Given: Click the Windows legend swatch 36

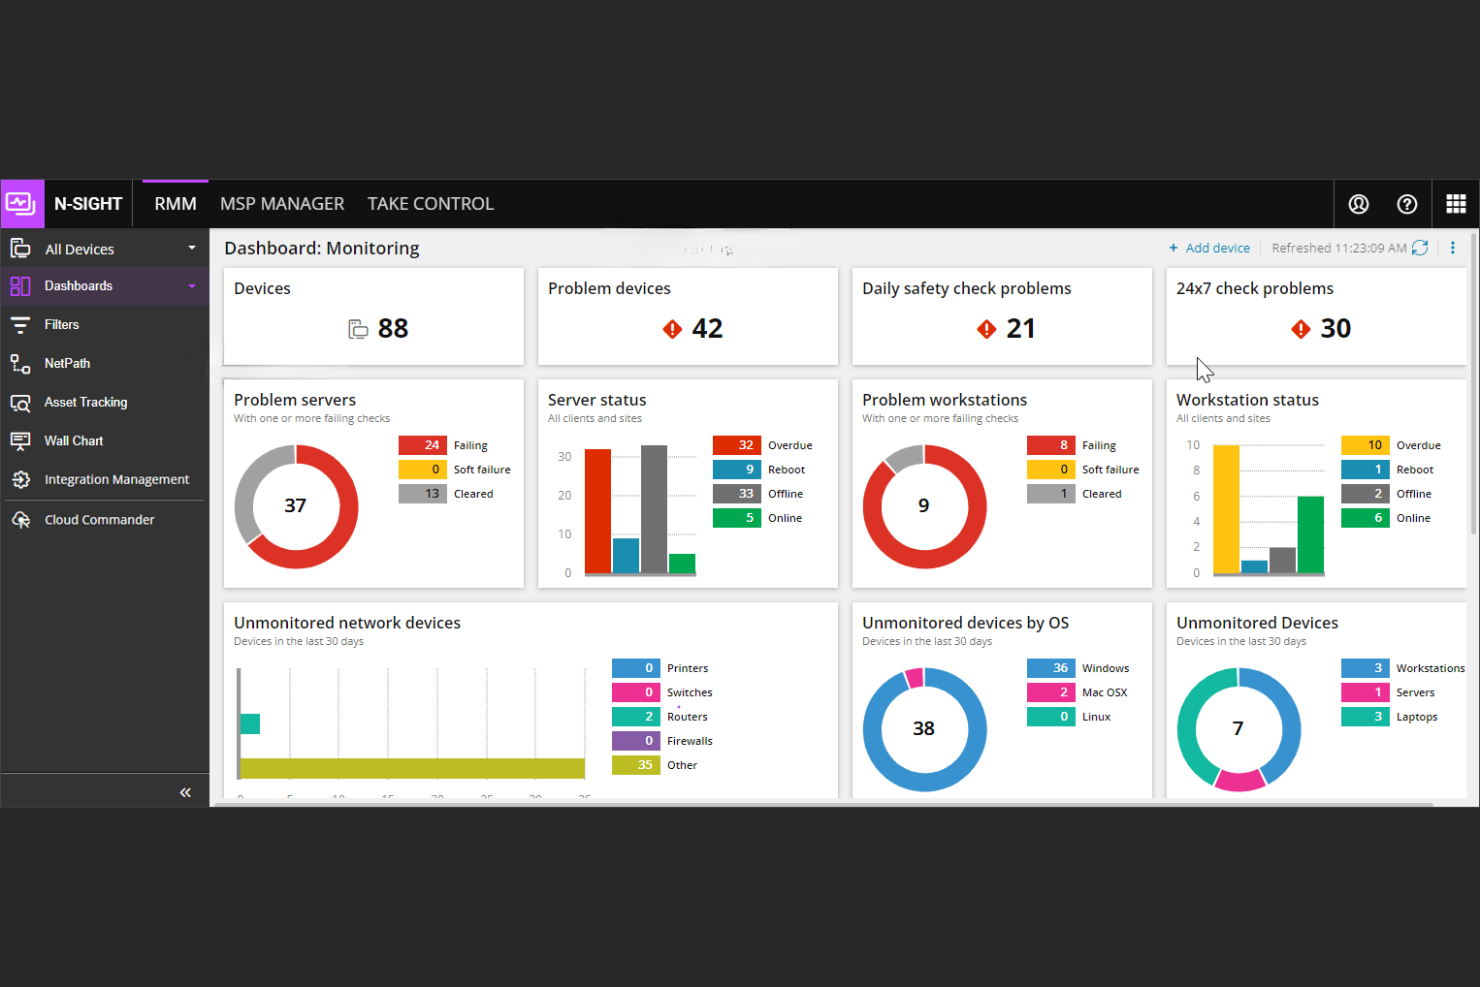Looking at the screenshot, I should click(x=1051, y=668).
